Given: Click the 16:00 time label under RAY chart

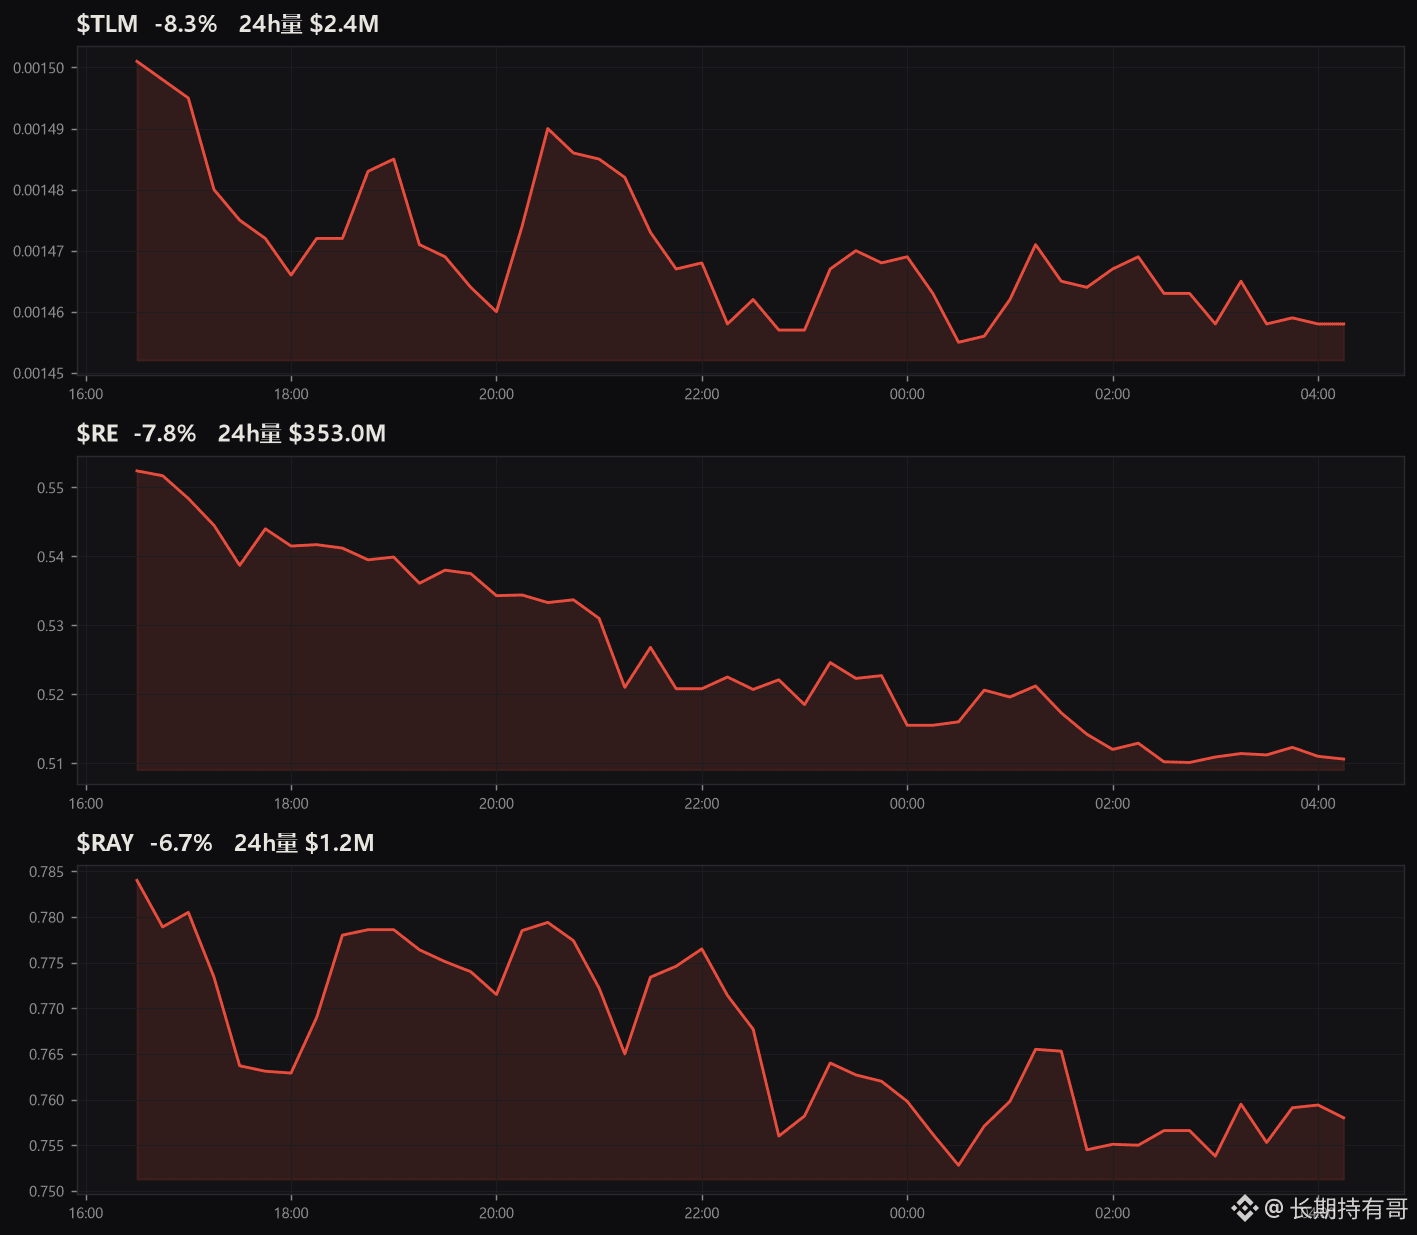Looking at the screenshot, I should pos(86,1213).
